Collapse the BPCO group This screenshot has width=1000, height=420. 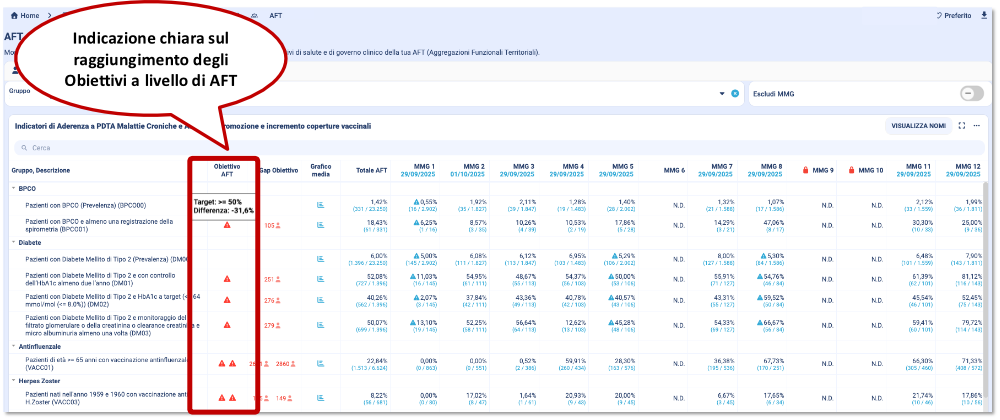click(14, 188)
